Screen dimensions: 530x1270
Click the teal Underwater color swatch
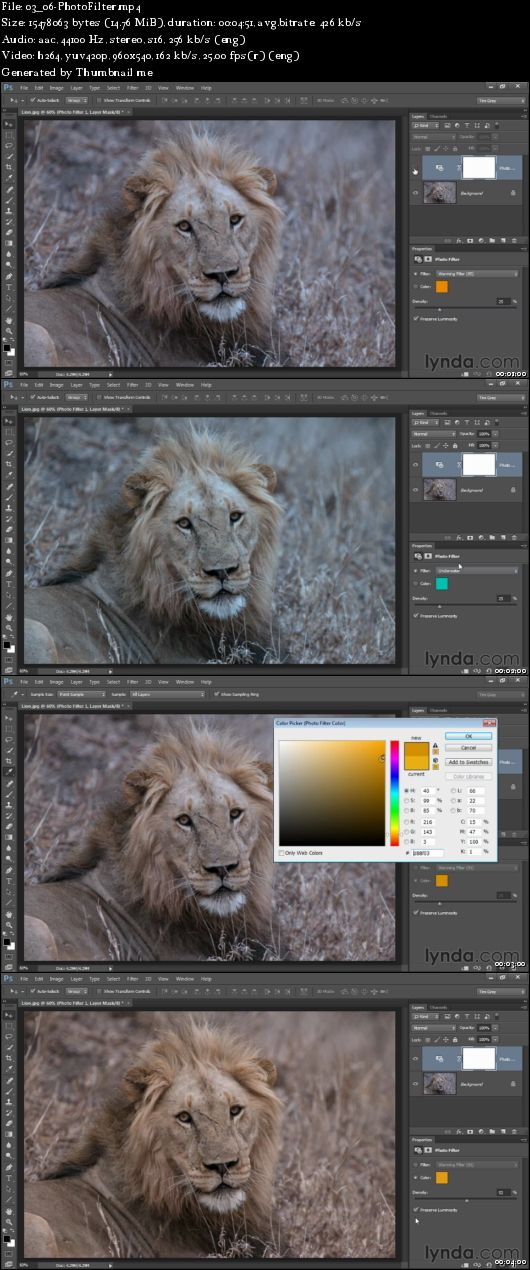click(442, 583)
